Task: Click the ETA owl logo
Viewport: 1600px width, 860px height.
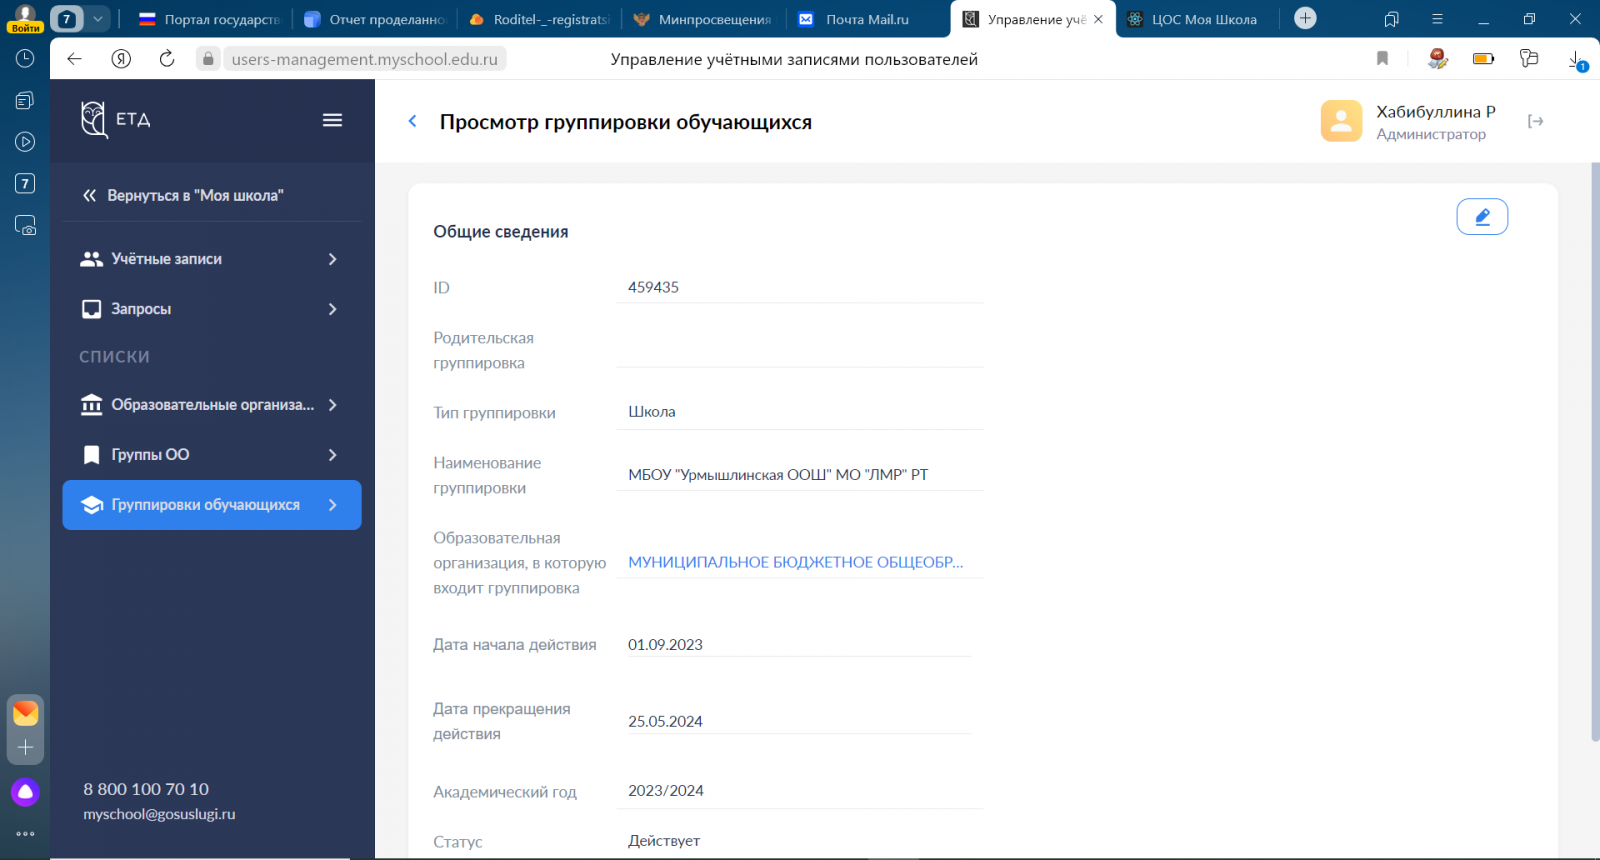Action: tap(94, 120)
